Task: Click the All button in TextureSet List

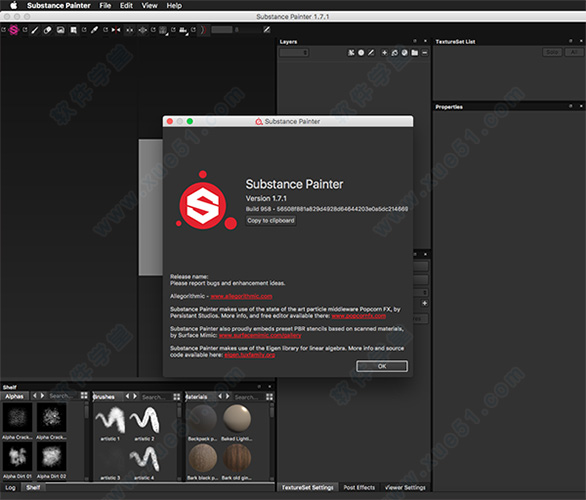Action: 574,52
